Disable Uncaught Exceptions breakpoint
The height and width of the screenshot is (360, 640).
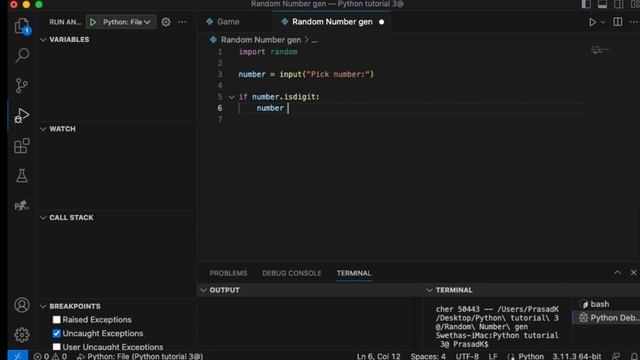(x=57, y=333)
